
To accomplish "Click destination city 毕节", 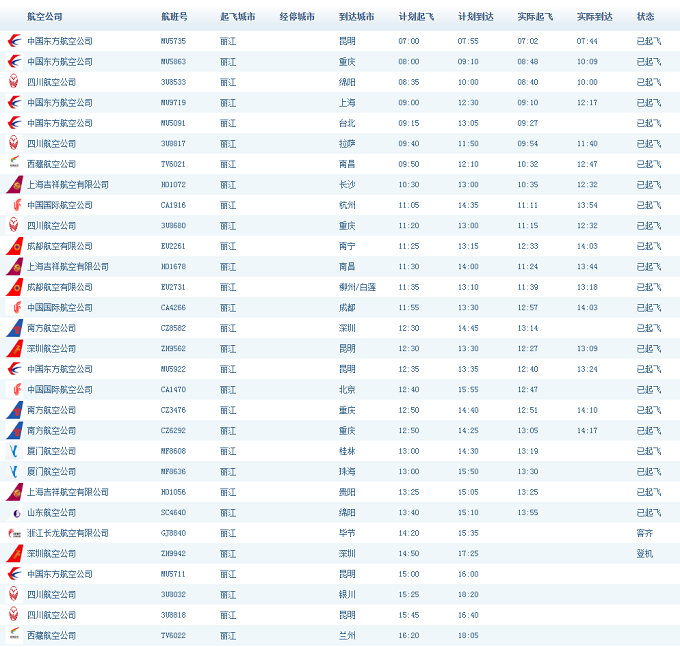I will click(347, 533).
